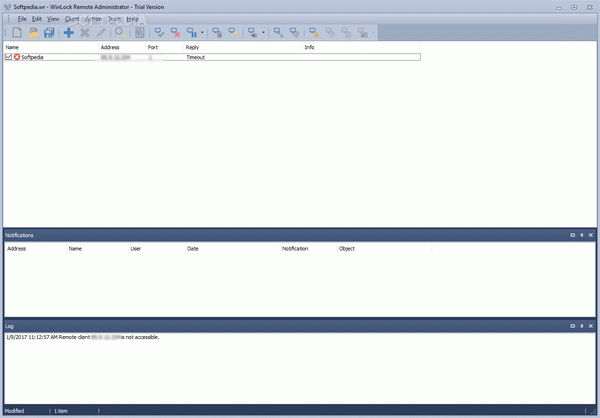
Task: Open the Action menu
Action: 93,19
